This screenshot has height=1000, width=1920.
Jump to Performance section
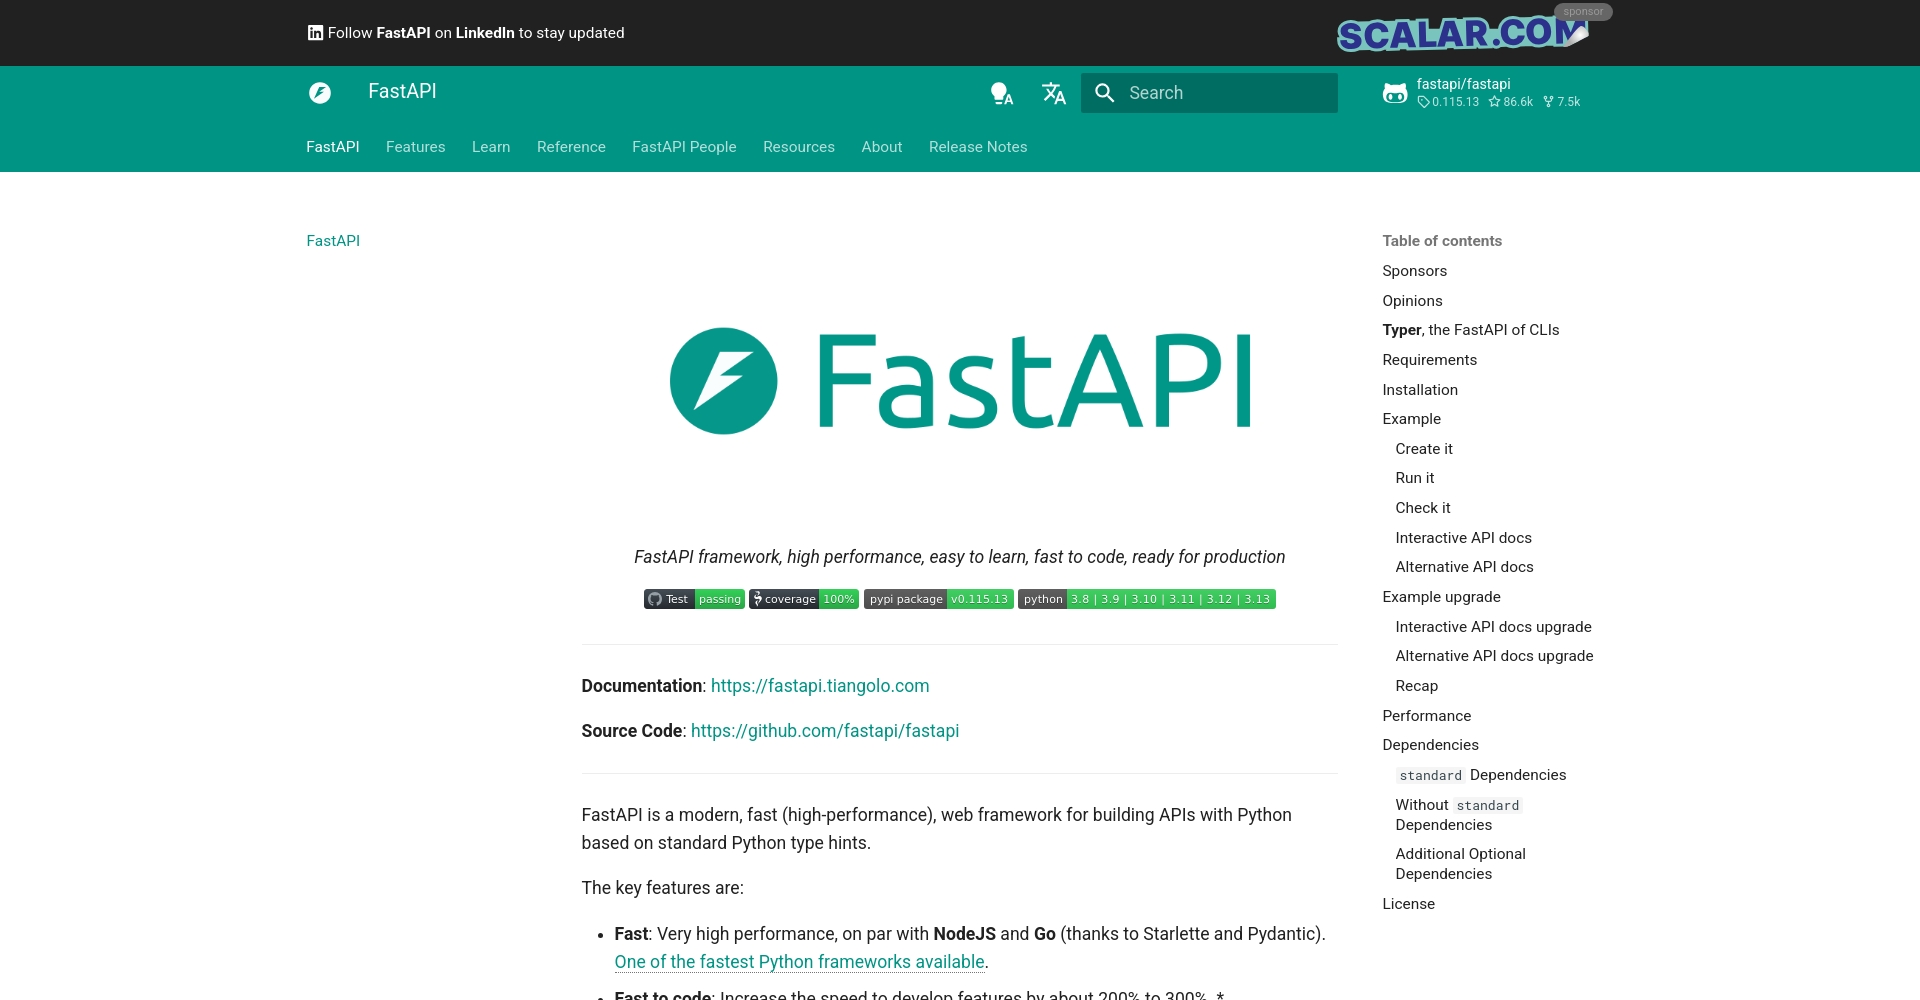1426,716
